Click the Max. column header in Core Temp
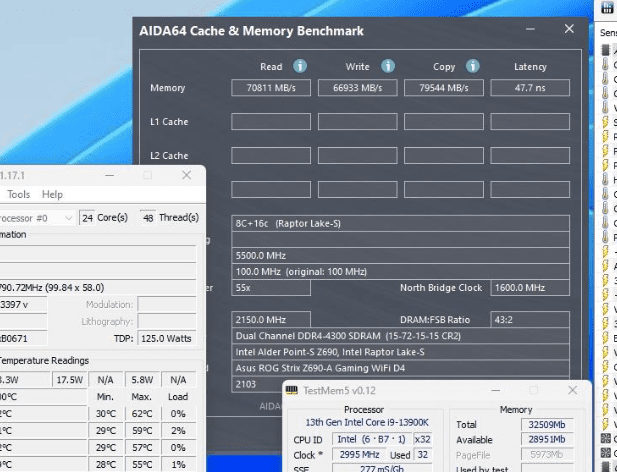Screen dimensions: 617x472 pos(142,397)
